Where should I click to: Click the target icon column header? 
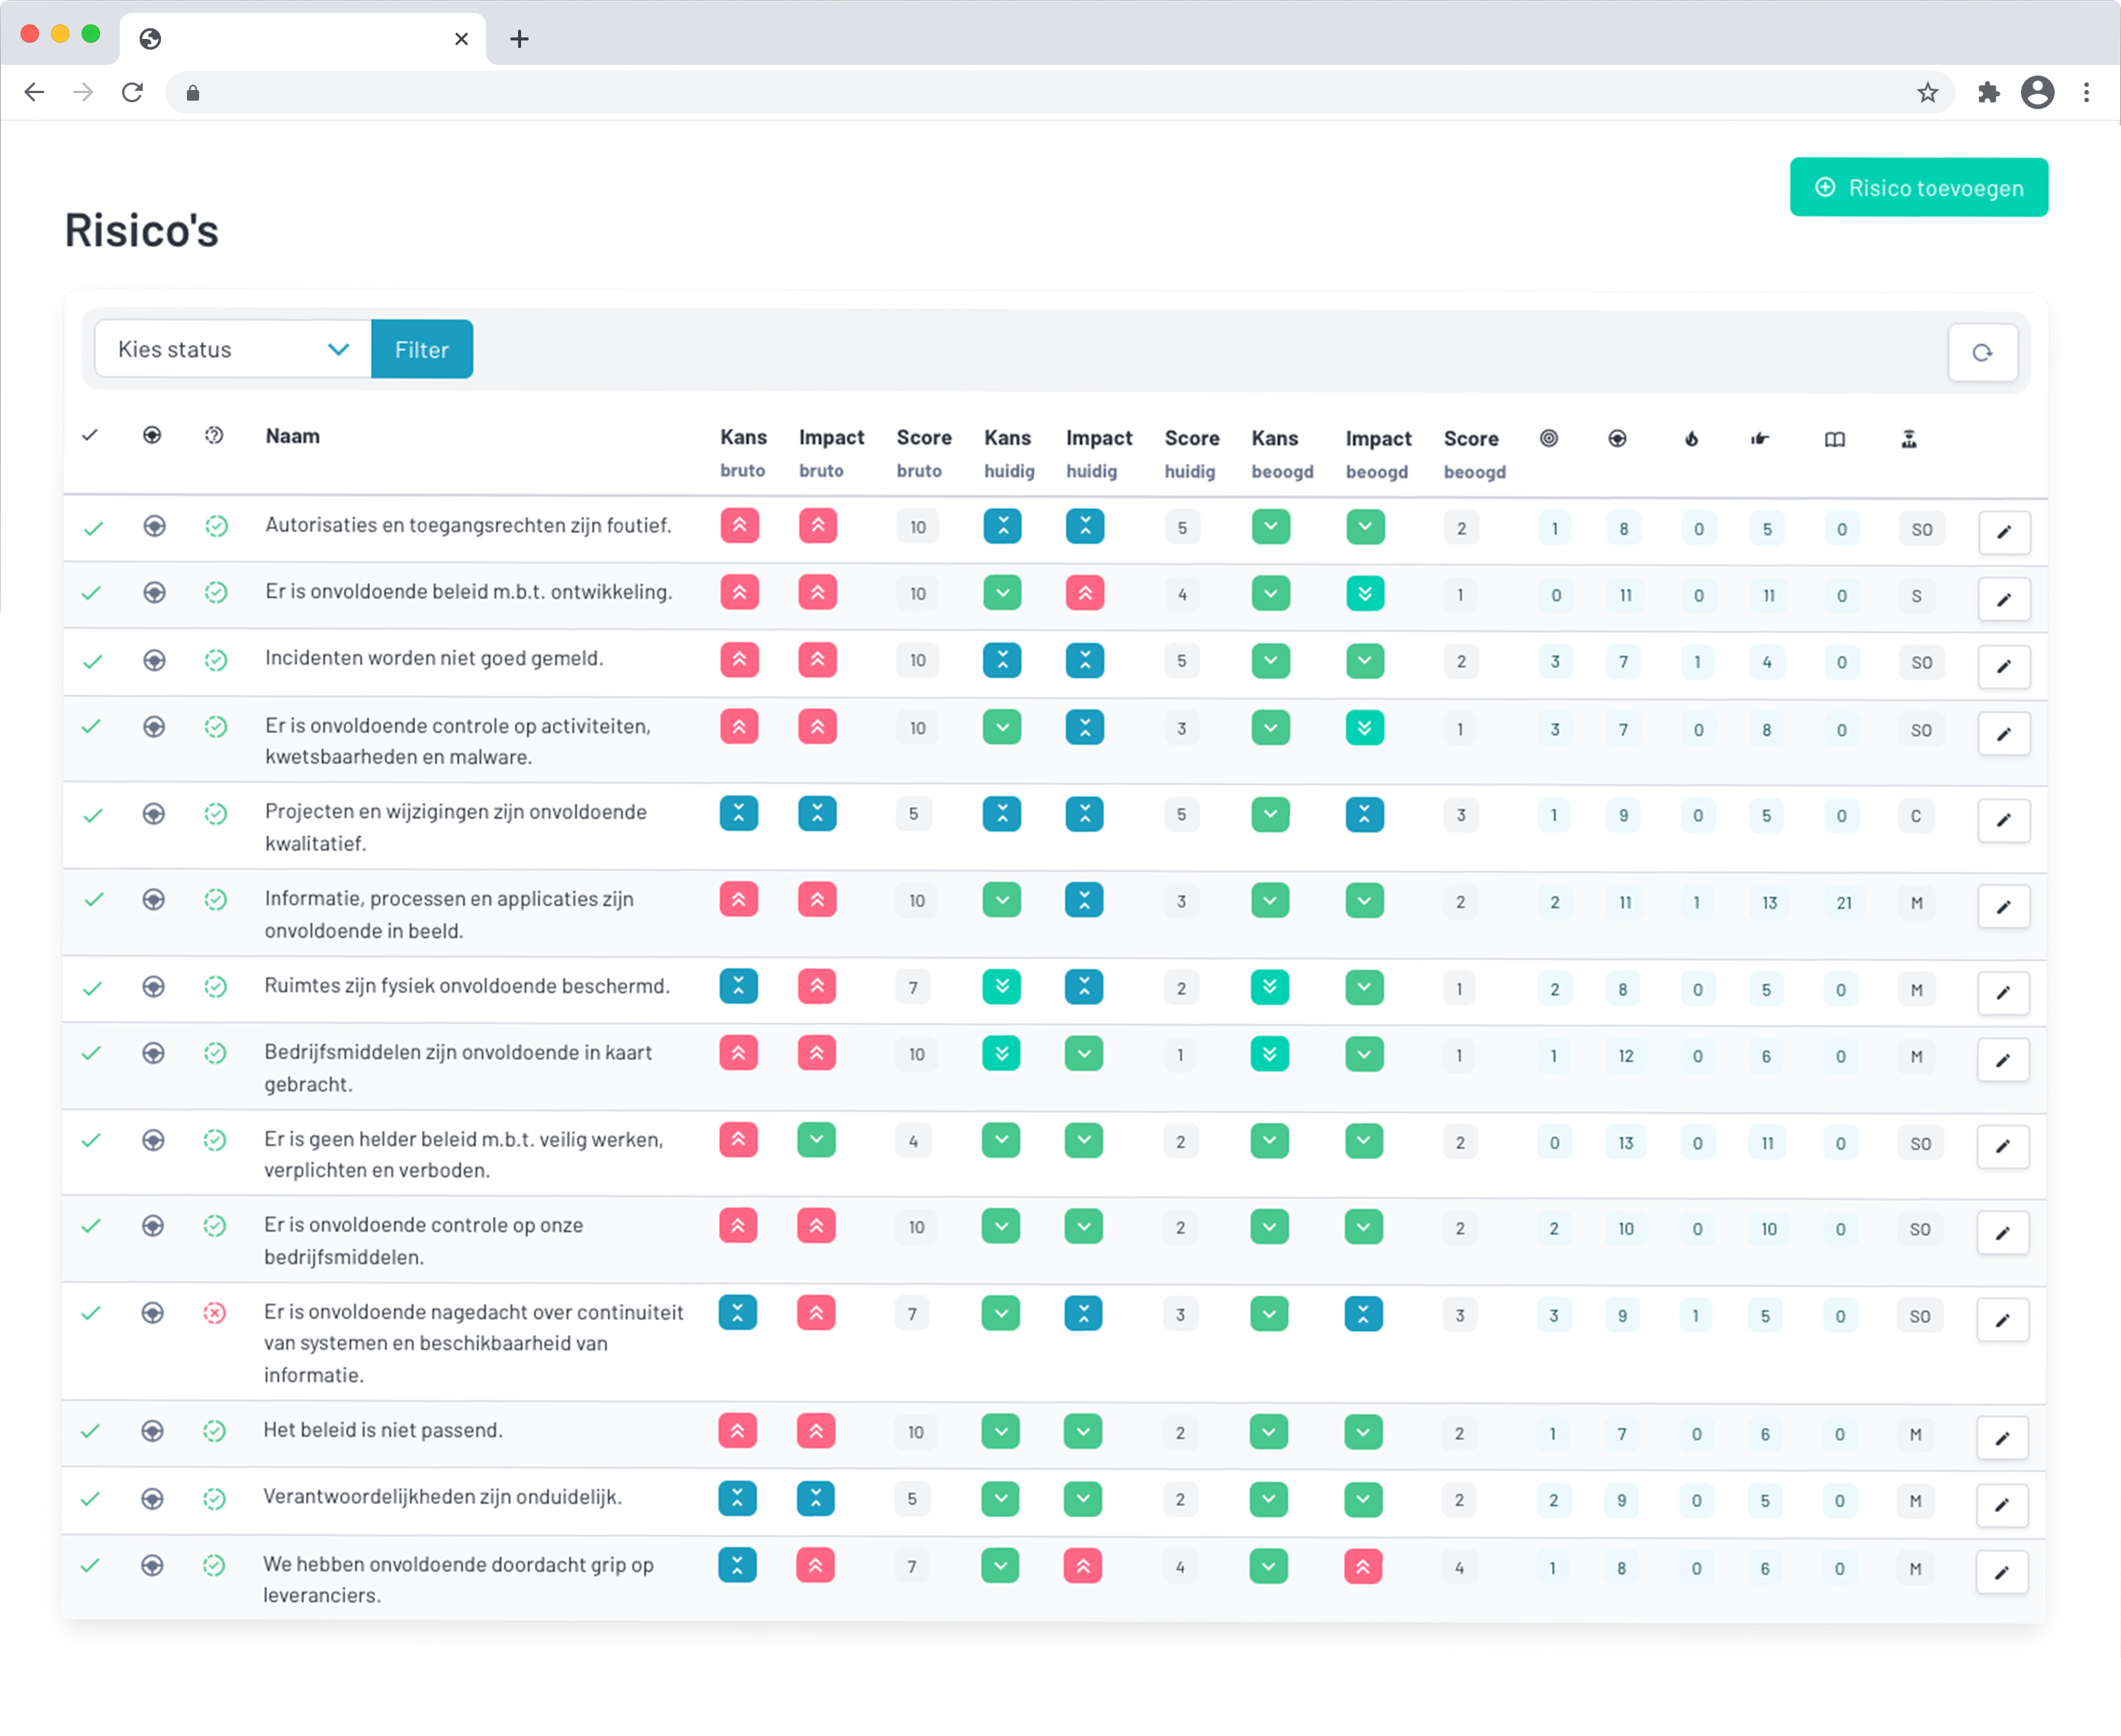tap(1548, 438)
